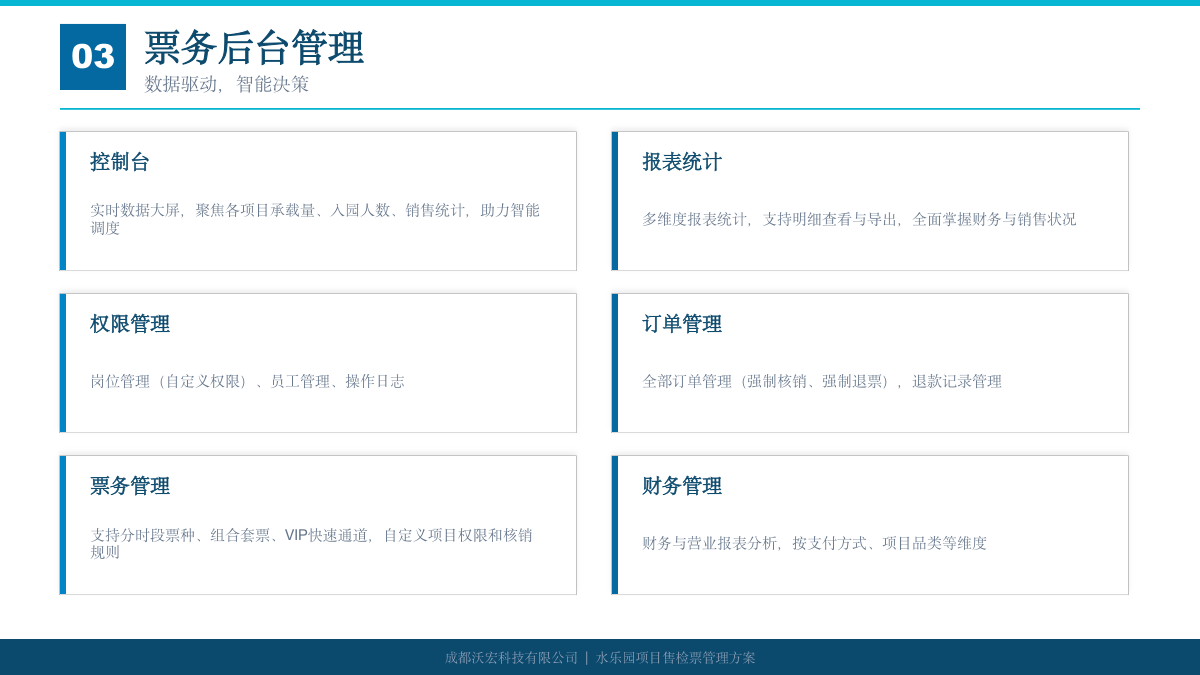Image resolution: width=1200 pixels, height=675 pixels.
Task: Click the 订单管理 card heading
Action: click(682, 324)
